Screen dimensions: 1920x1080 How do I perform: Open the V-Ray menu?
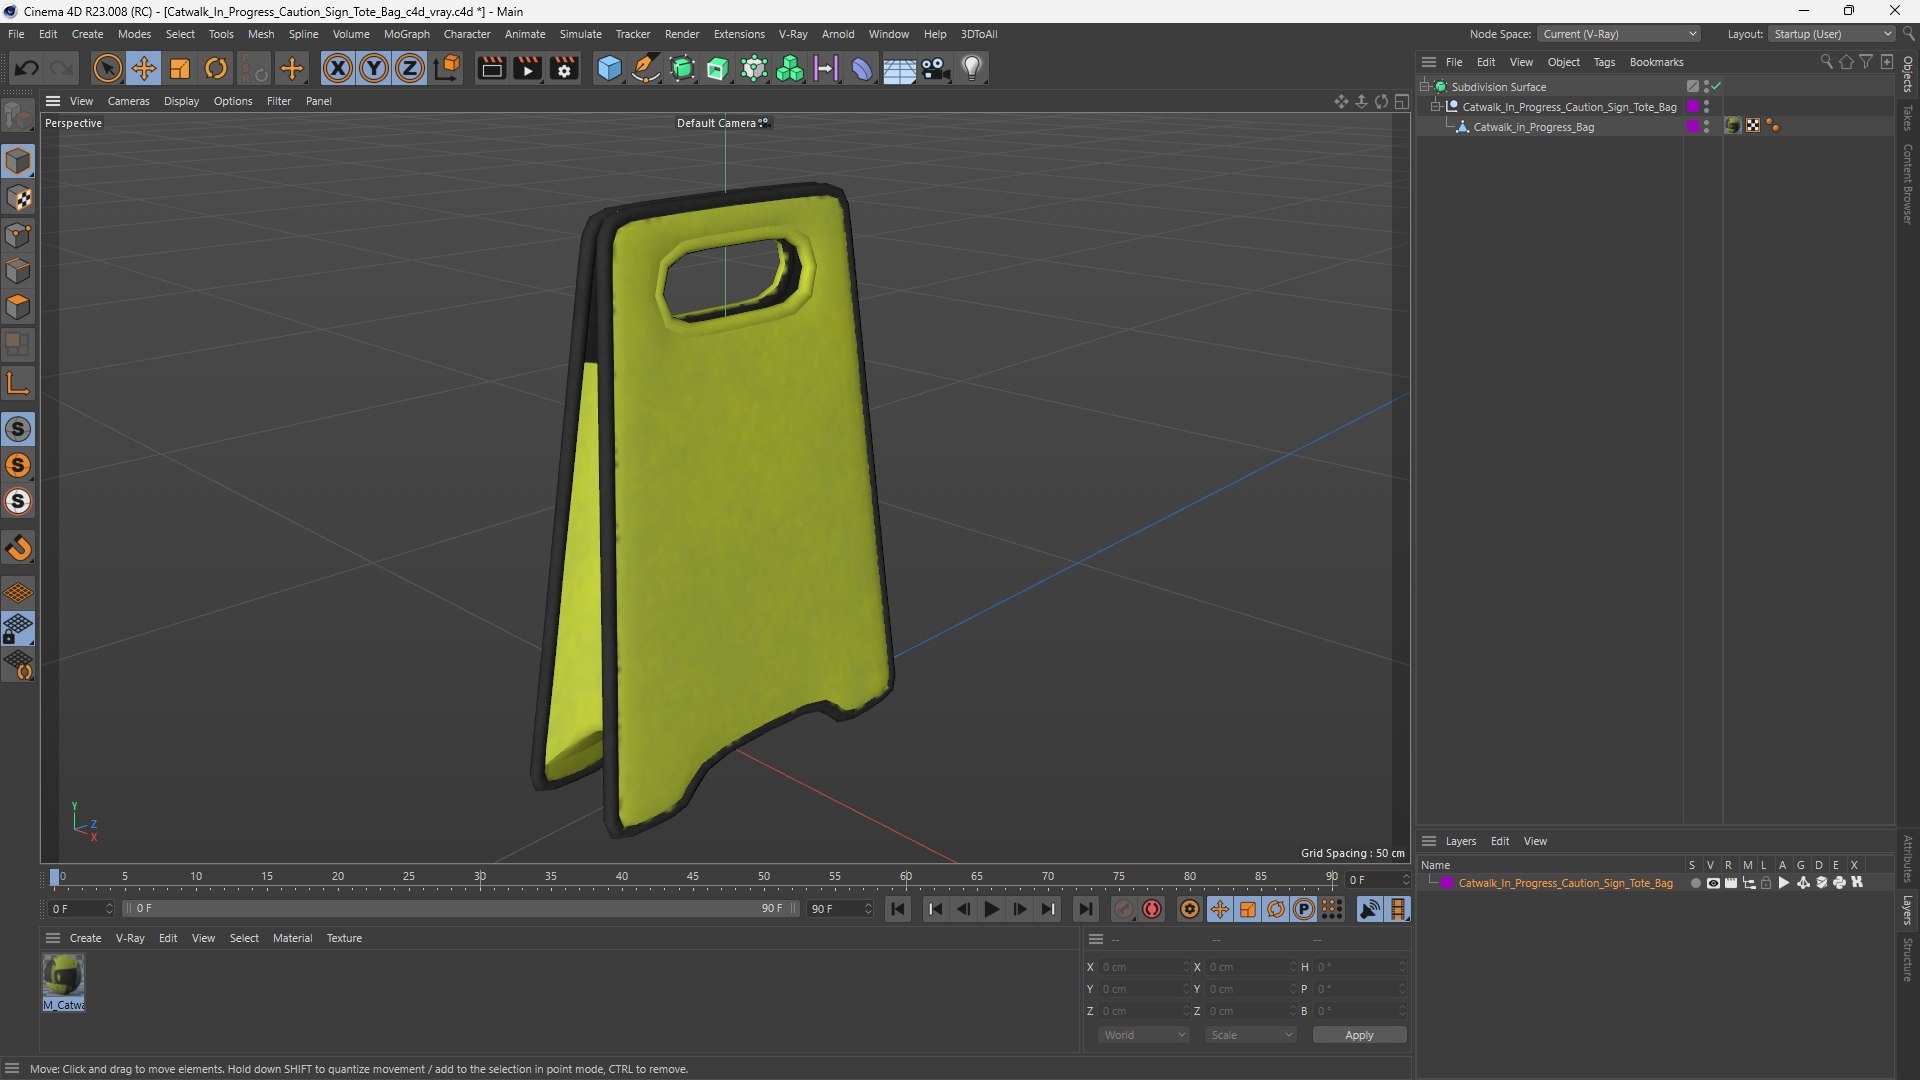[x=793, y=34]
